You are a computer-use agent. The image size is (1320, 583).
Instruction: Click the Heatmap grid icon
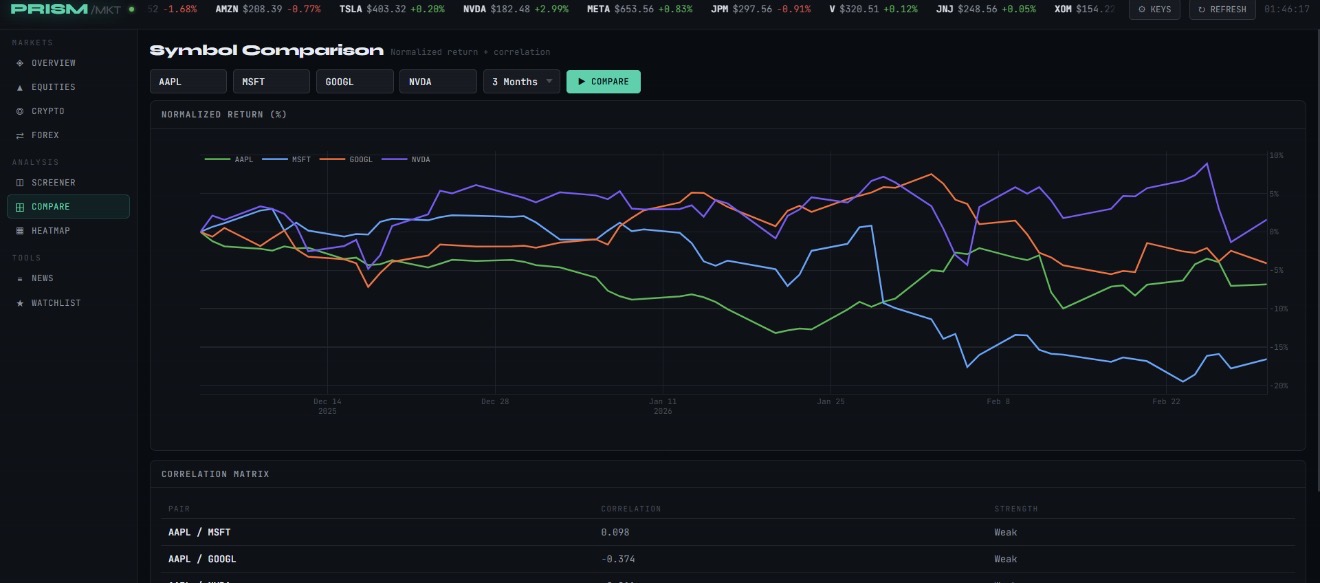click(x=20, y=231)
